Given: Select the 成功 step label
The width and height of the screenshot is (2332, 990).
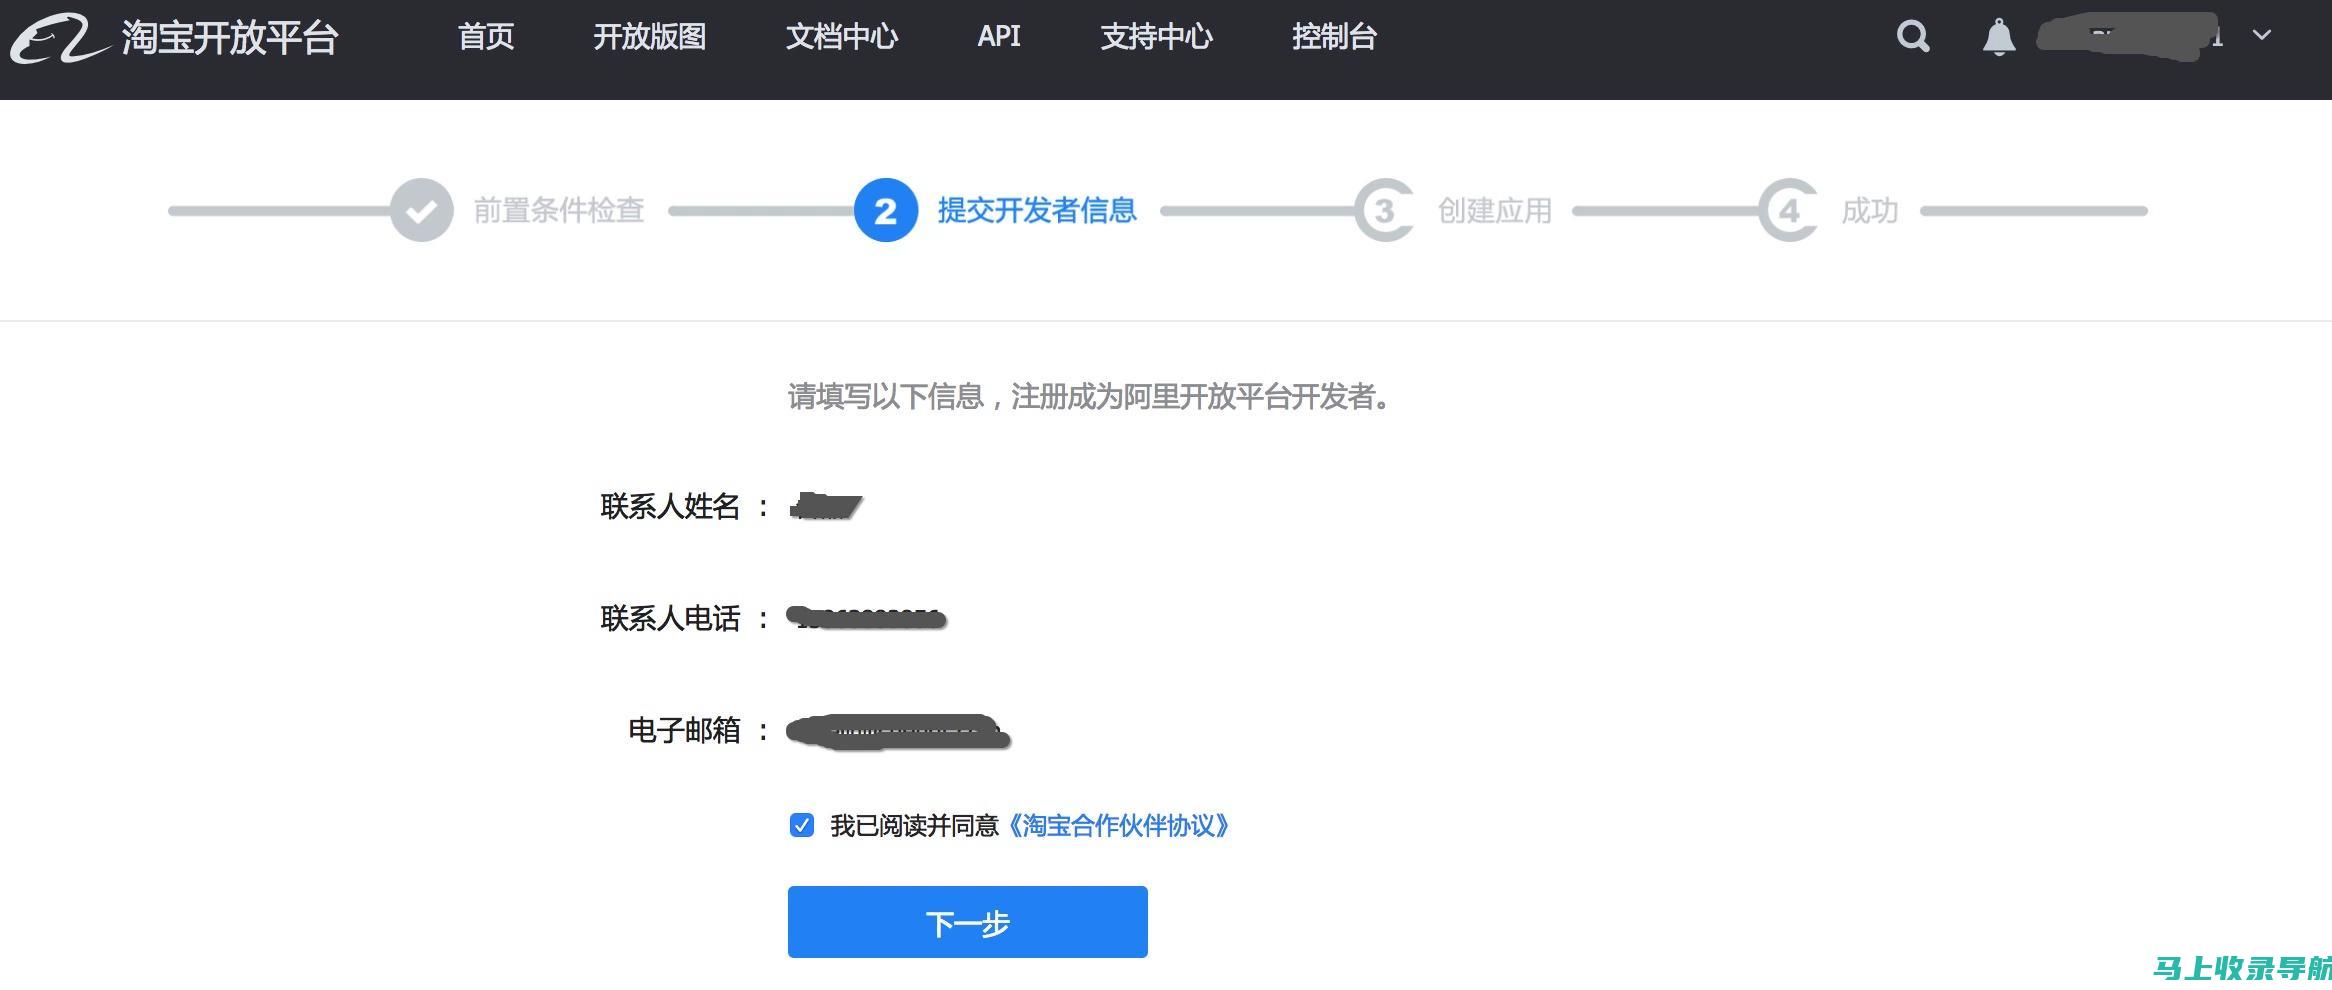Looking at the screenshot, I should coord(1870,210).
